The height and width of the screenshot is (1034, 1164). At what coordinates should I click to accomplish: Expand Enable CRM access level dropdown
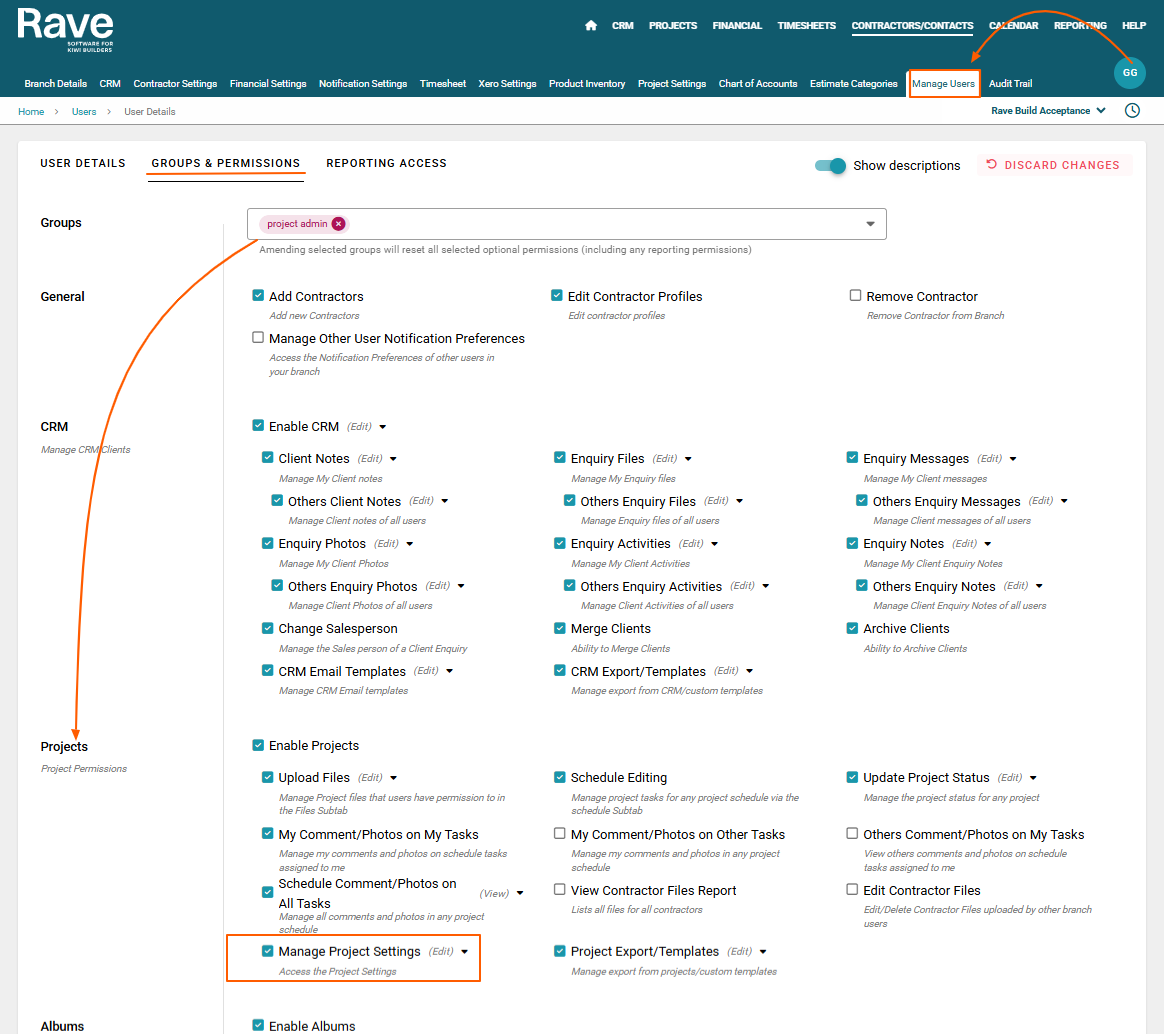click(383, 427)
